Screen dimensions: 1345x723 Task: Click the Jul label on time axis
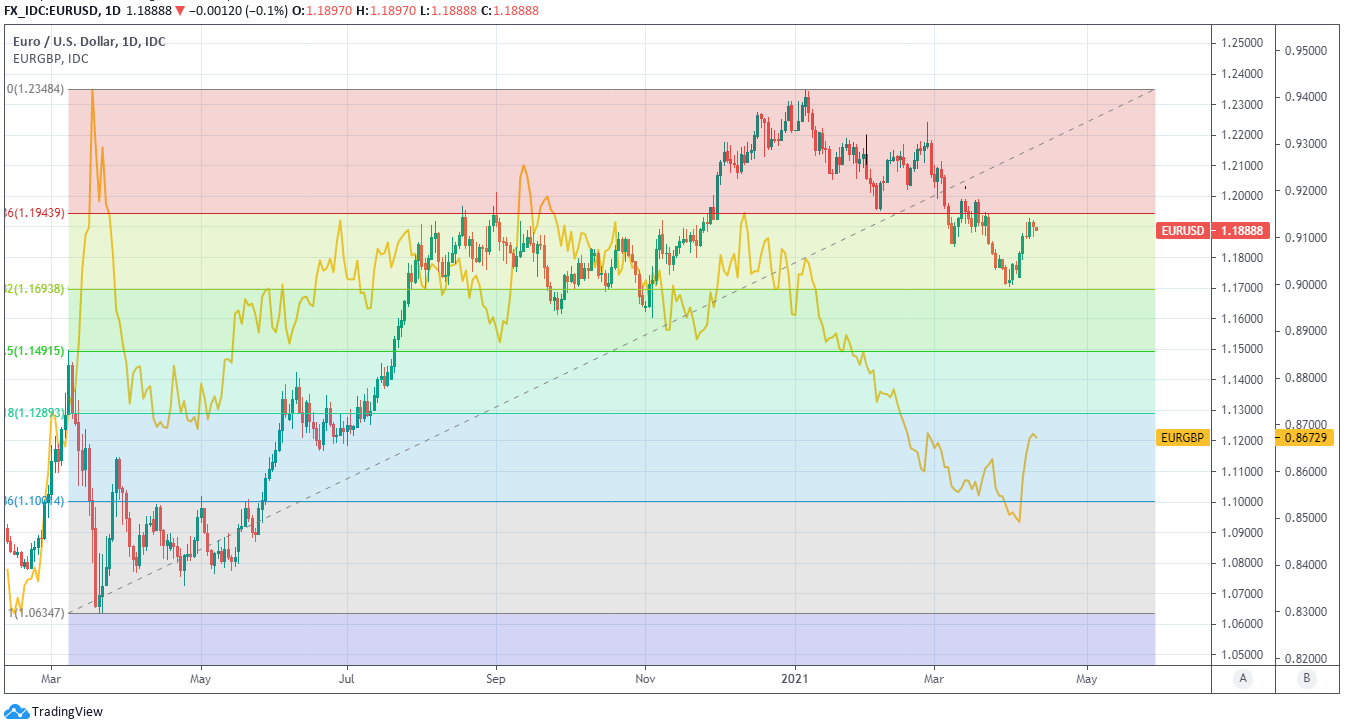(347, 678)
